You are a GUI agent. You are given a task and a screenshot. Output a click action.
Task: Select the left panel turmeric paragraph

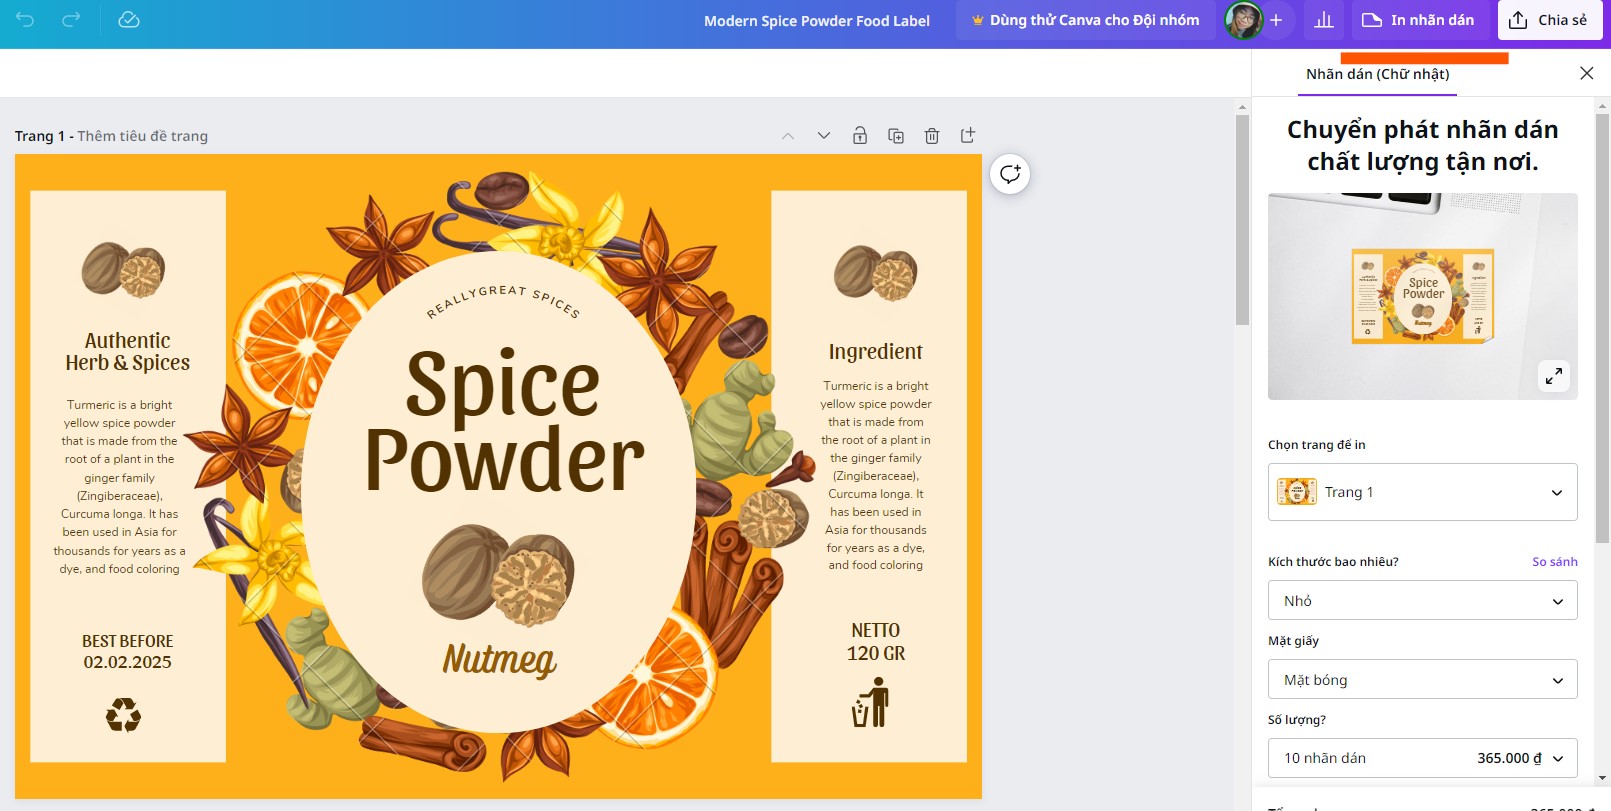tap(120, 487)
